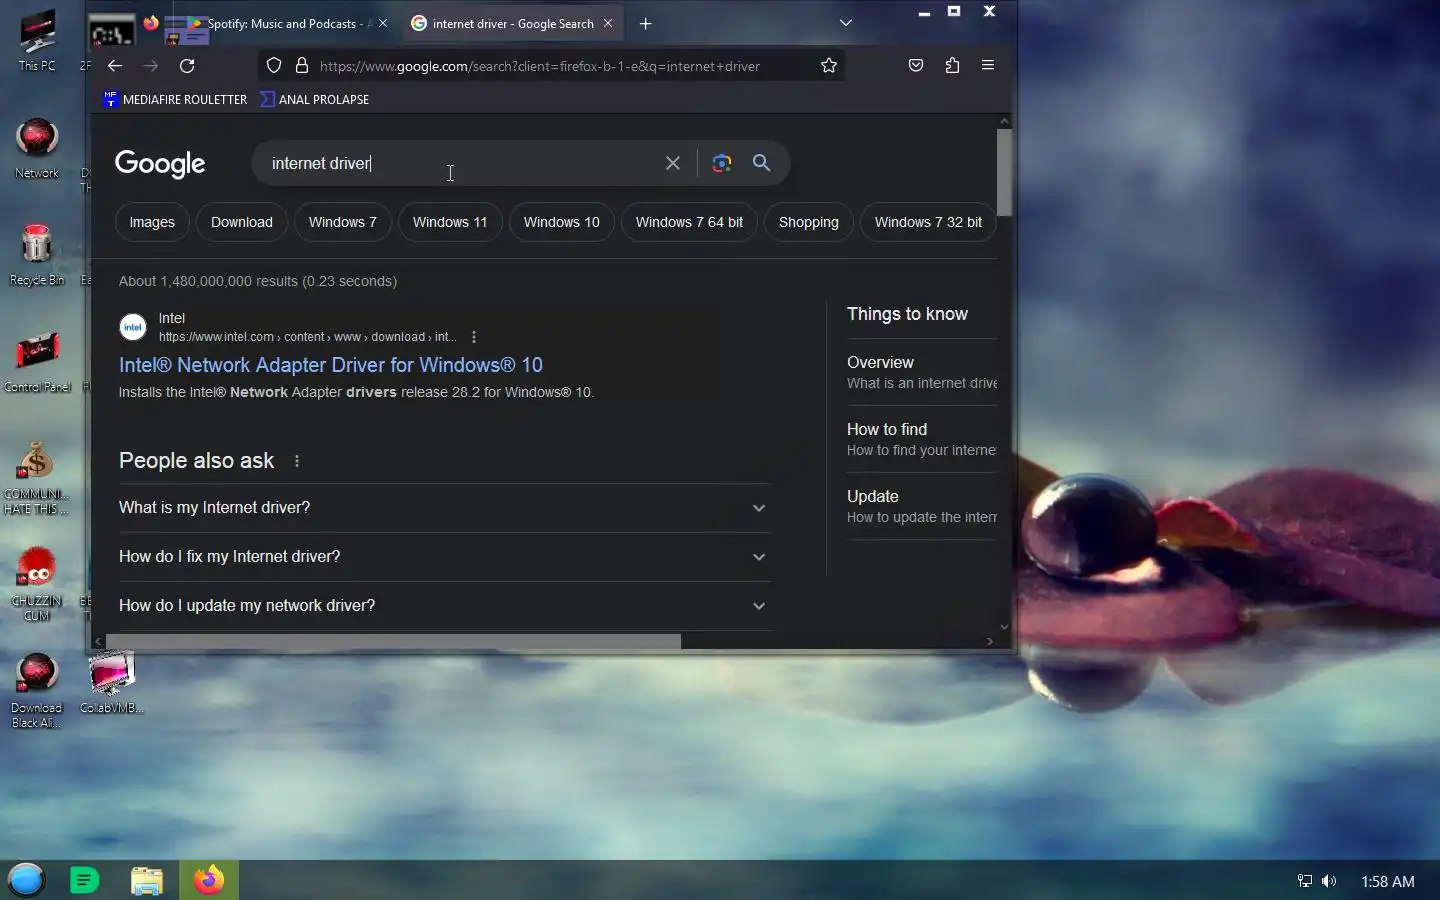Click the Intel favicon in the result
Image resolution: width=1440 pixels, height=900 pixels.
(133, 327)
